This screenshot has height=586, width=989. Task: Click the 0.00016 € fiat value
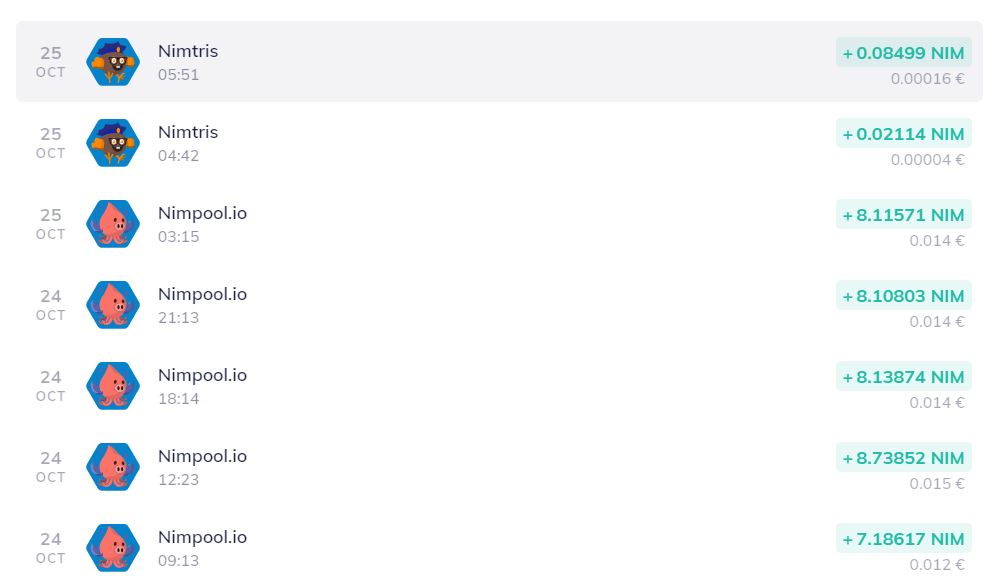click(927, 79)
